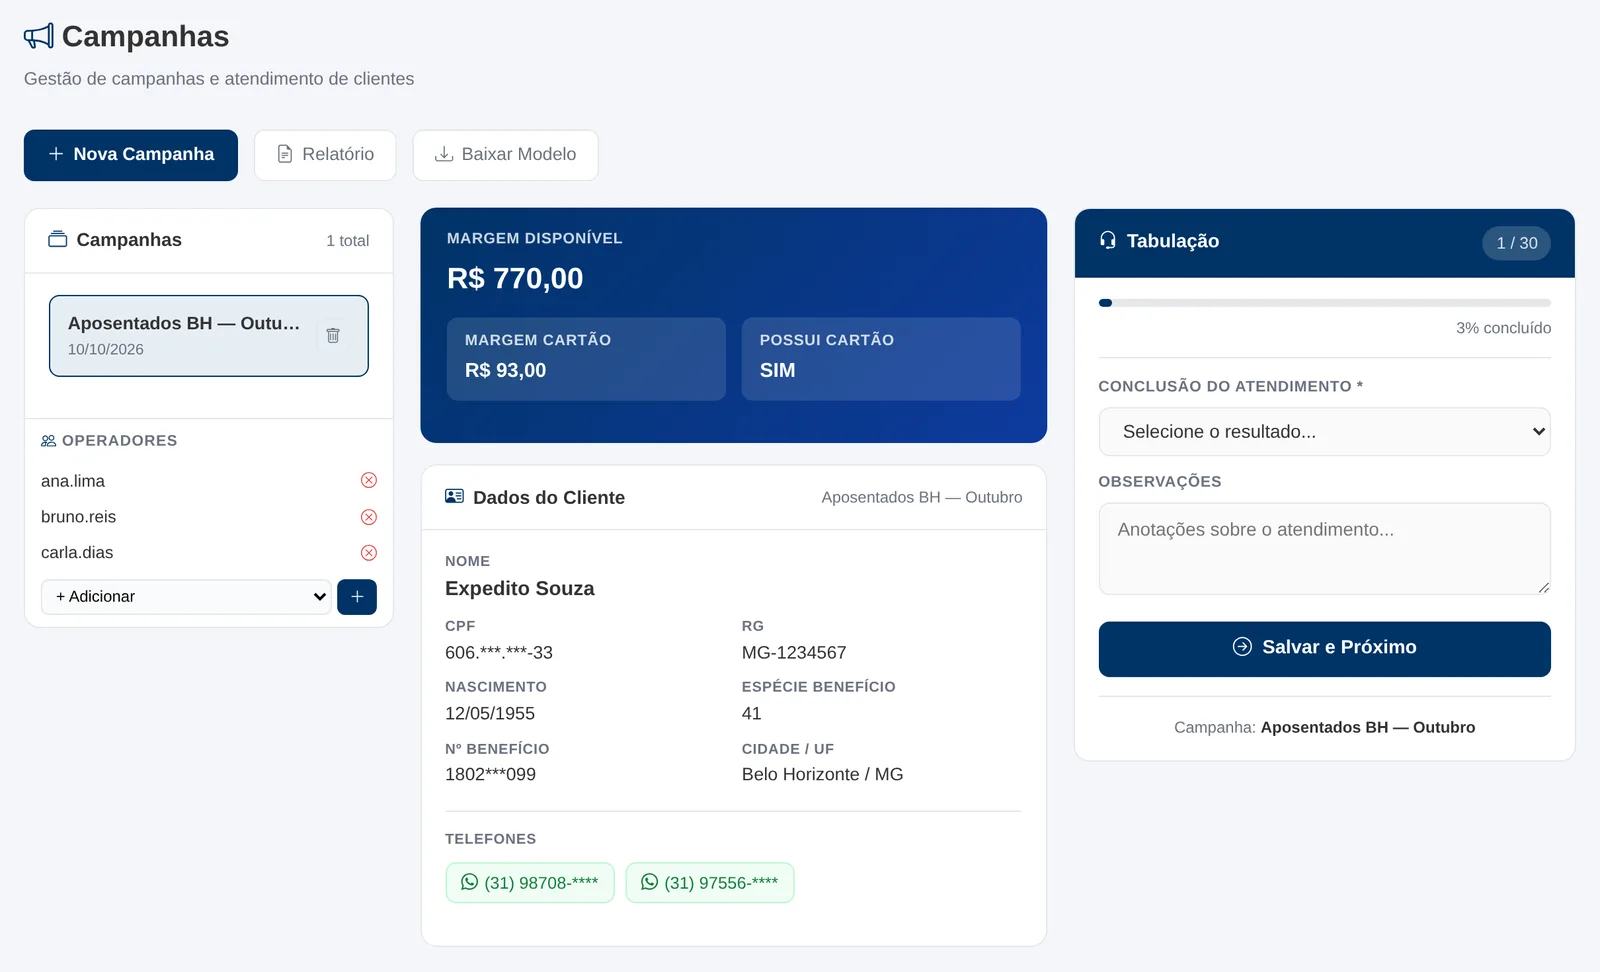
Task: Open WhatsApp for (31) 97556 number
Action: pyautogui.click(x=710, y=883)
